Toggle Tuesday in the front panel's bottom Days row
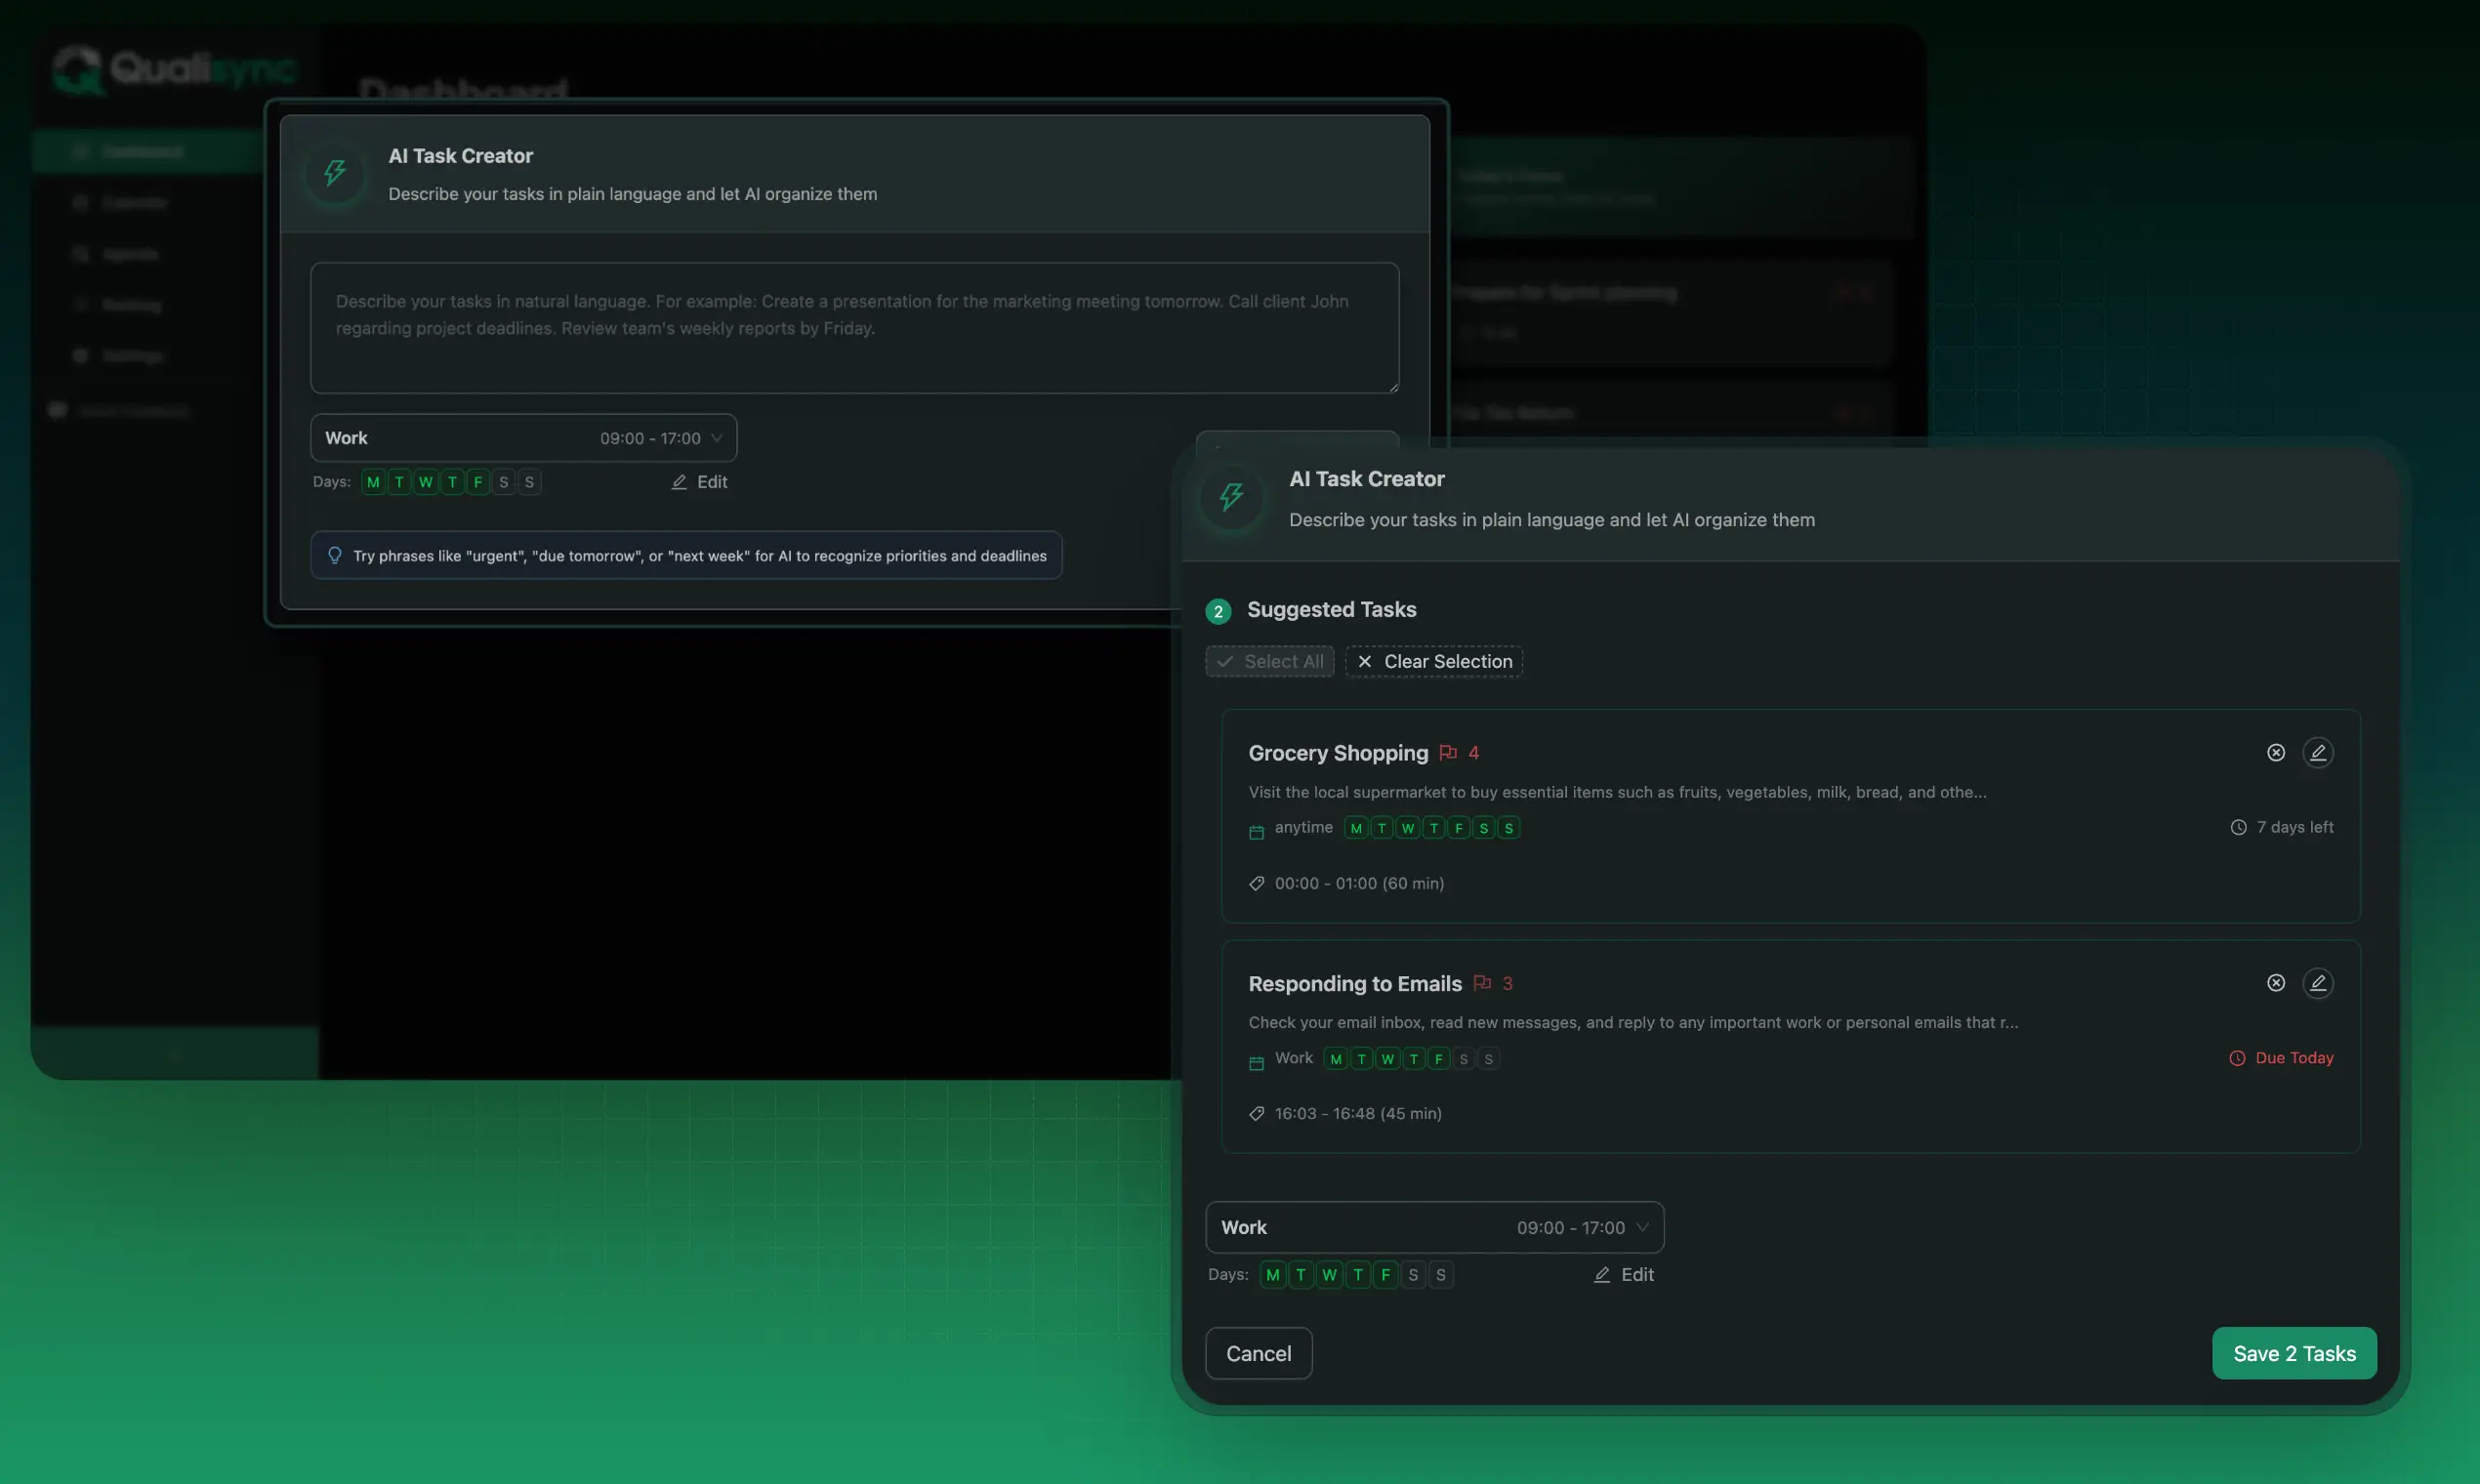Viewport: 2480px width, 1484px height. pos(1301,1274)
